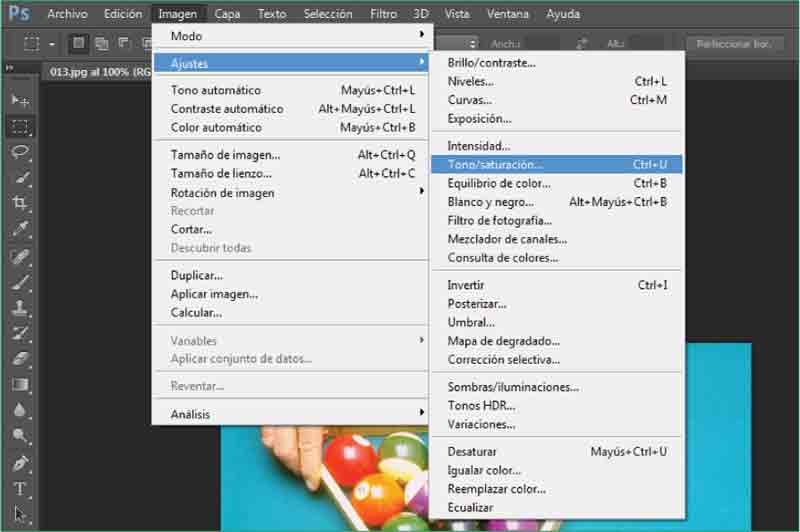Viewport: 800px width, 532px height.
Task: Open the Filtro menu
Action: point(383,14)
